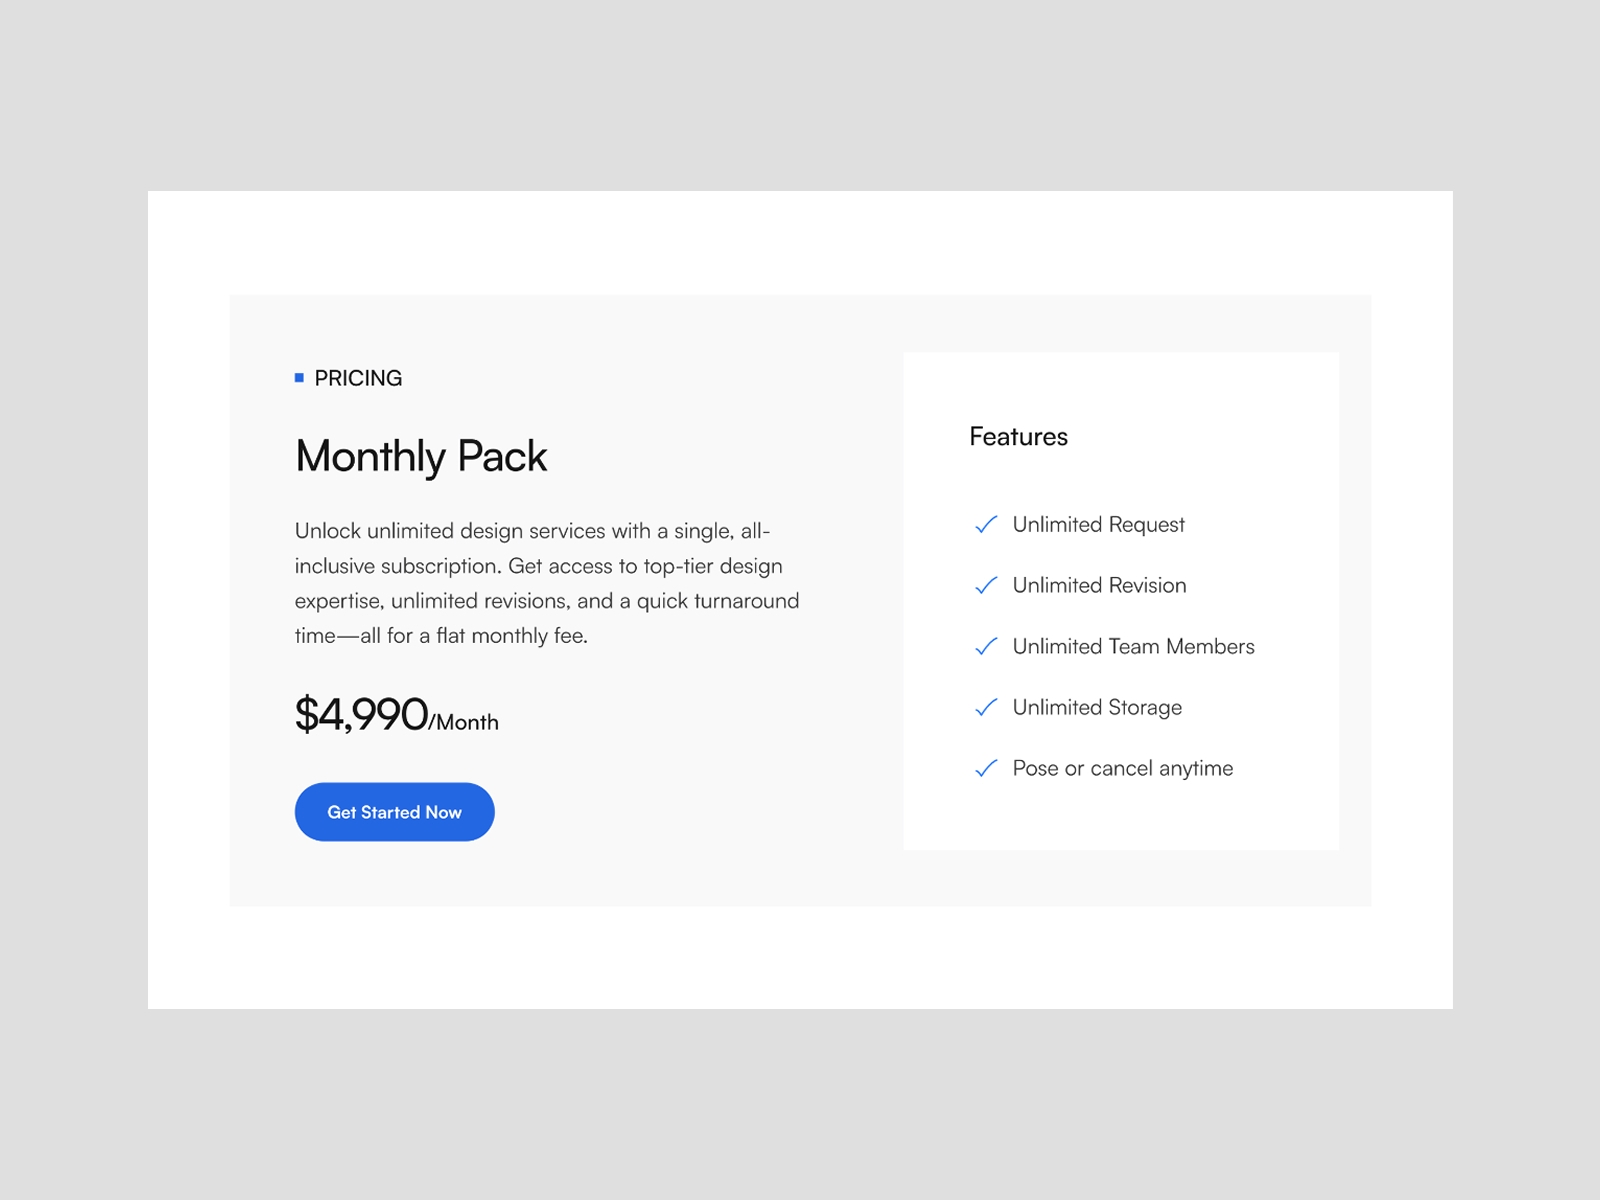The image size is (1600, 1200).
Task: Click the PRICING section label
Action: coord(358,378)
